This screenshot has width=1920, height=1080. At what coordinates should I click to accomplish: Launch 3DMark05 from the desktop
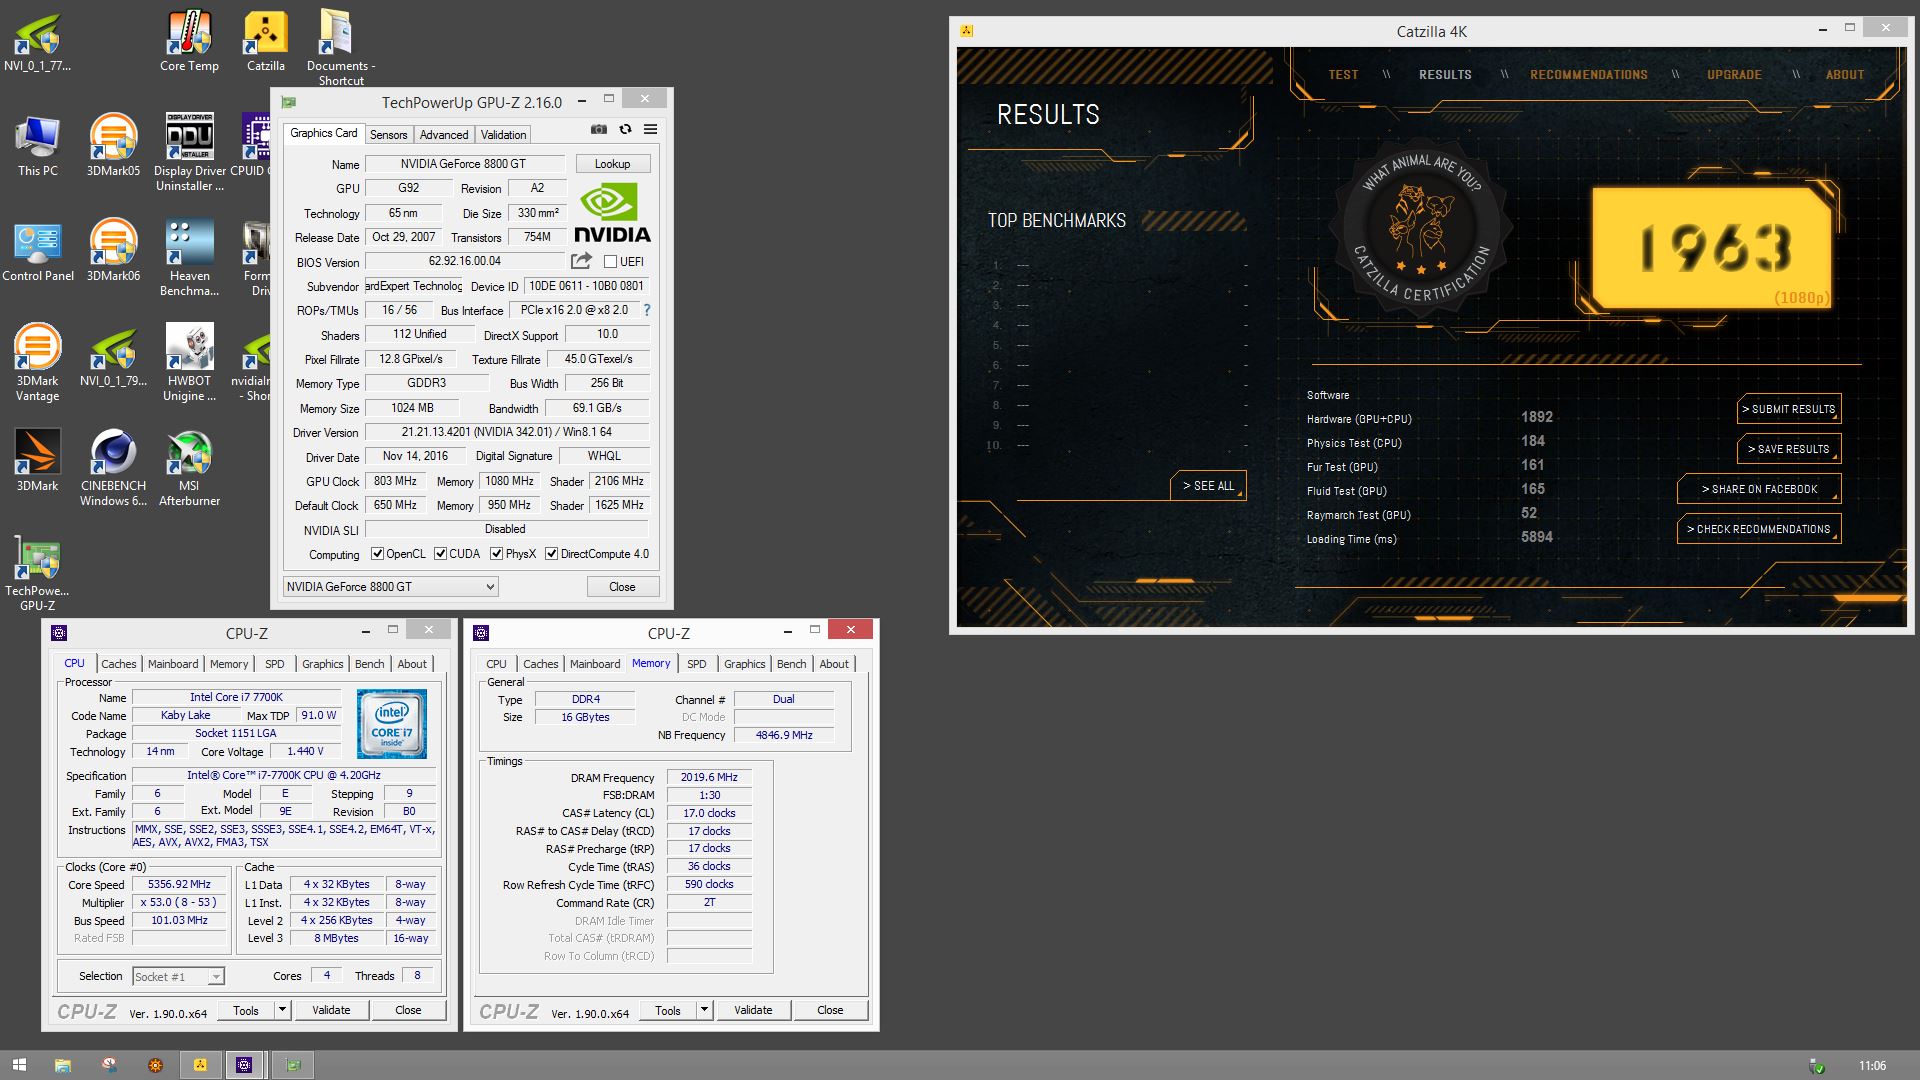pos(113,146)
